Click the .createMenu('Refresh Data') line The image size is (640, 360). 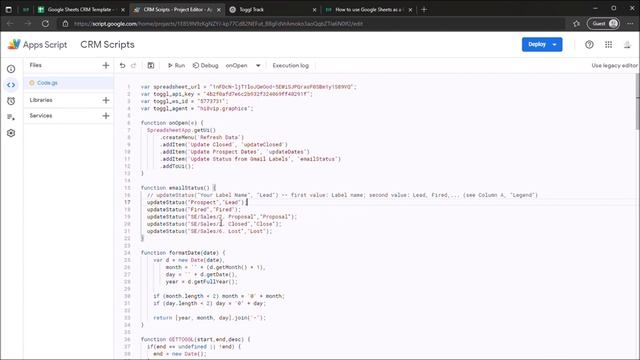point(202,138)
